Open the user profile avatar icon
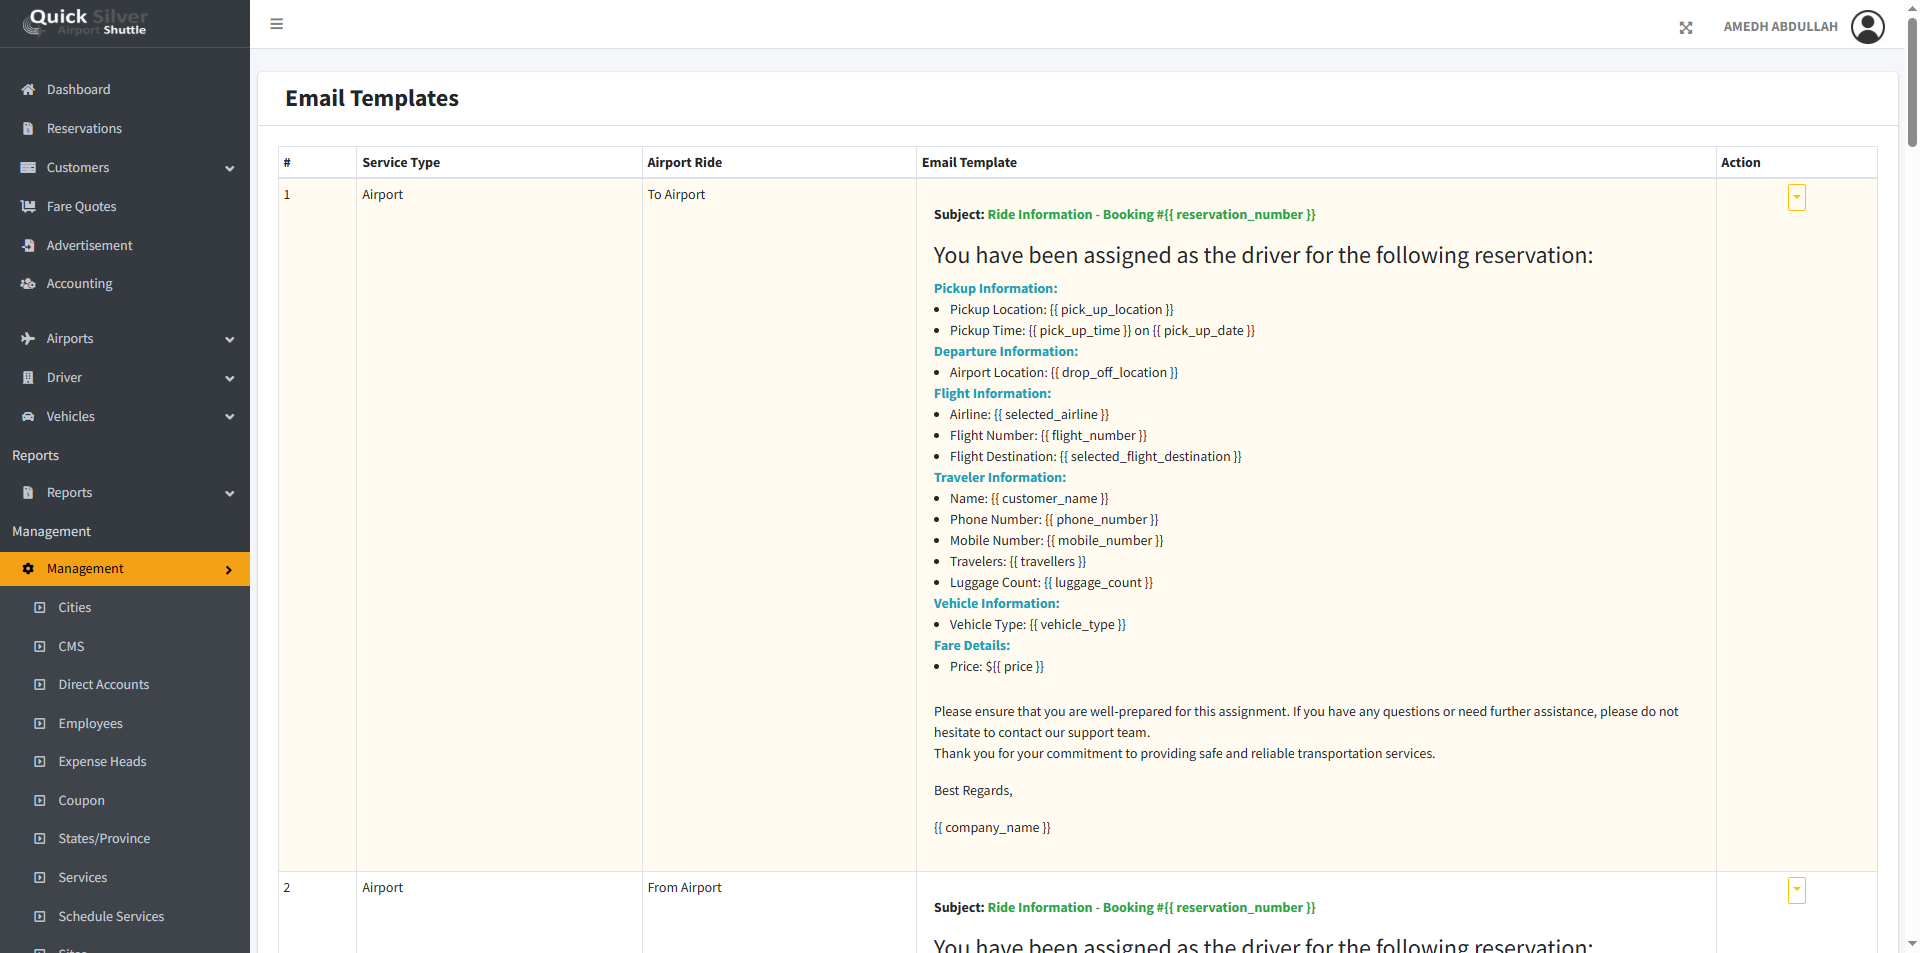The height and width of the screenshot is (953, 1920). pos(1867,27)
